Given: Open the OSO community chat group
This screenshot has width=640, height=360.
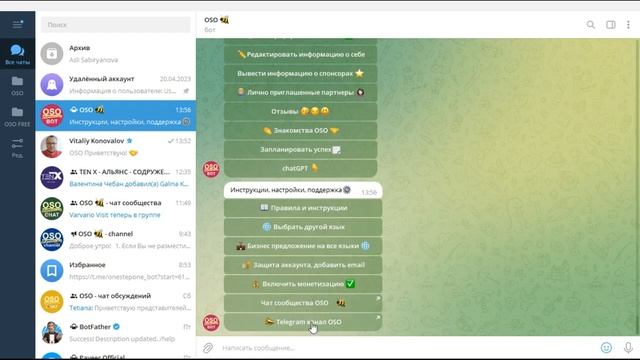Looking at the screenshot, I should 116,209.
